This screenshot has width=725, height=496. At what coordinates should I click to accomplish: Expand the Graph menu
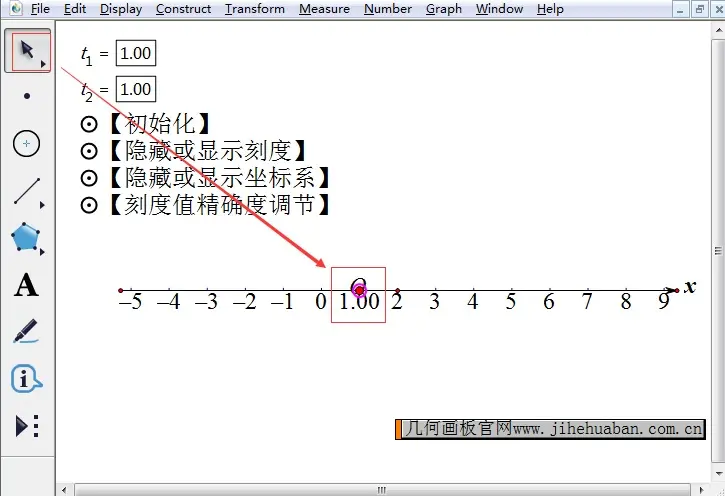[x=443, y=9]
